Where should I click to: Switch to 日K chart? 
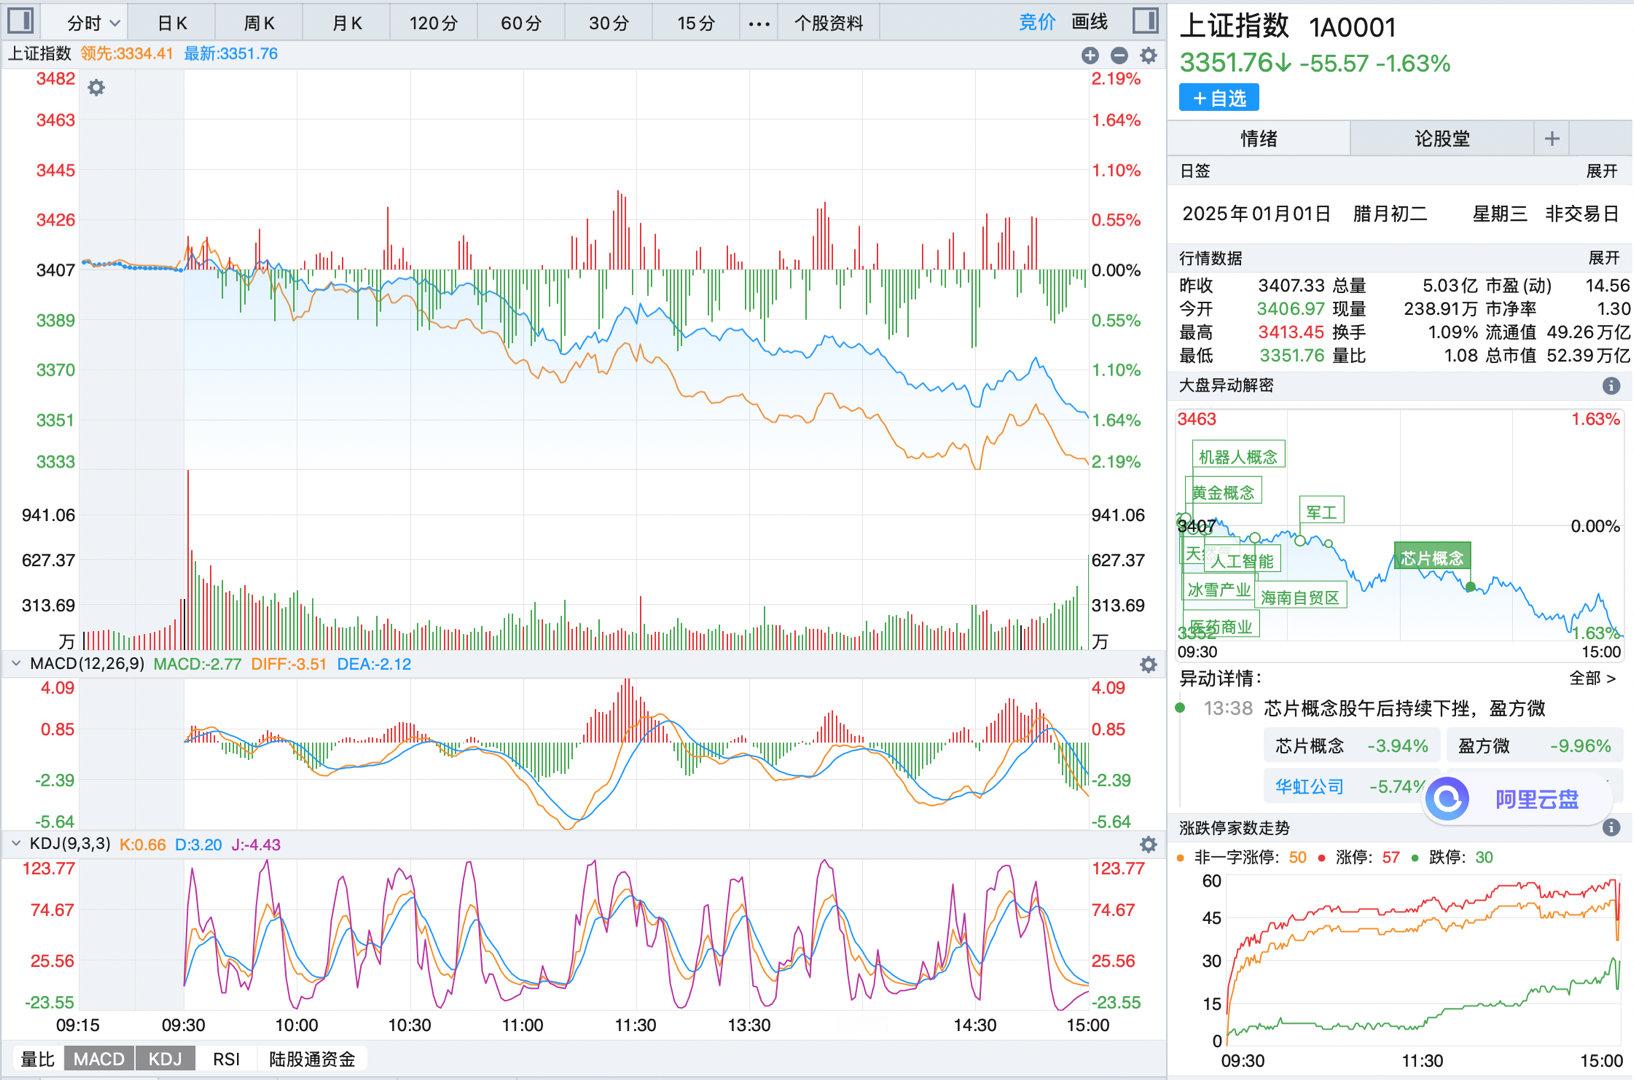(x=172, y=23)
